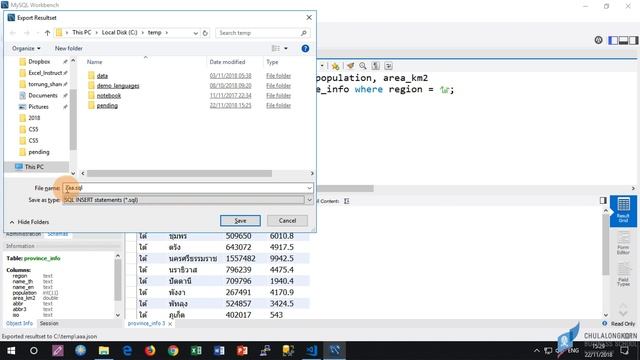Toggle result side panel icon
The image size is (640, 360).
click(603, 200)
